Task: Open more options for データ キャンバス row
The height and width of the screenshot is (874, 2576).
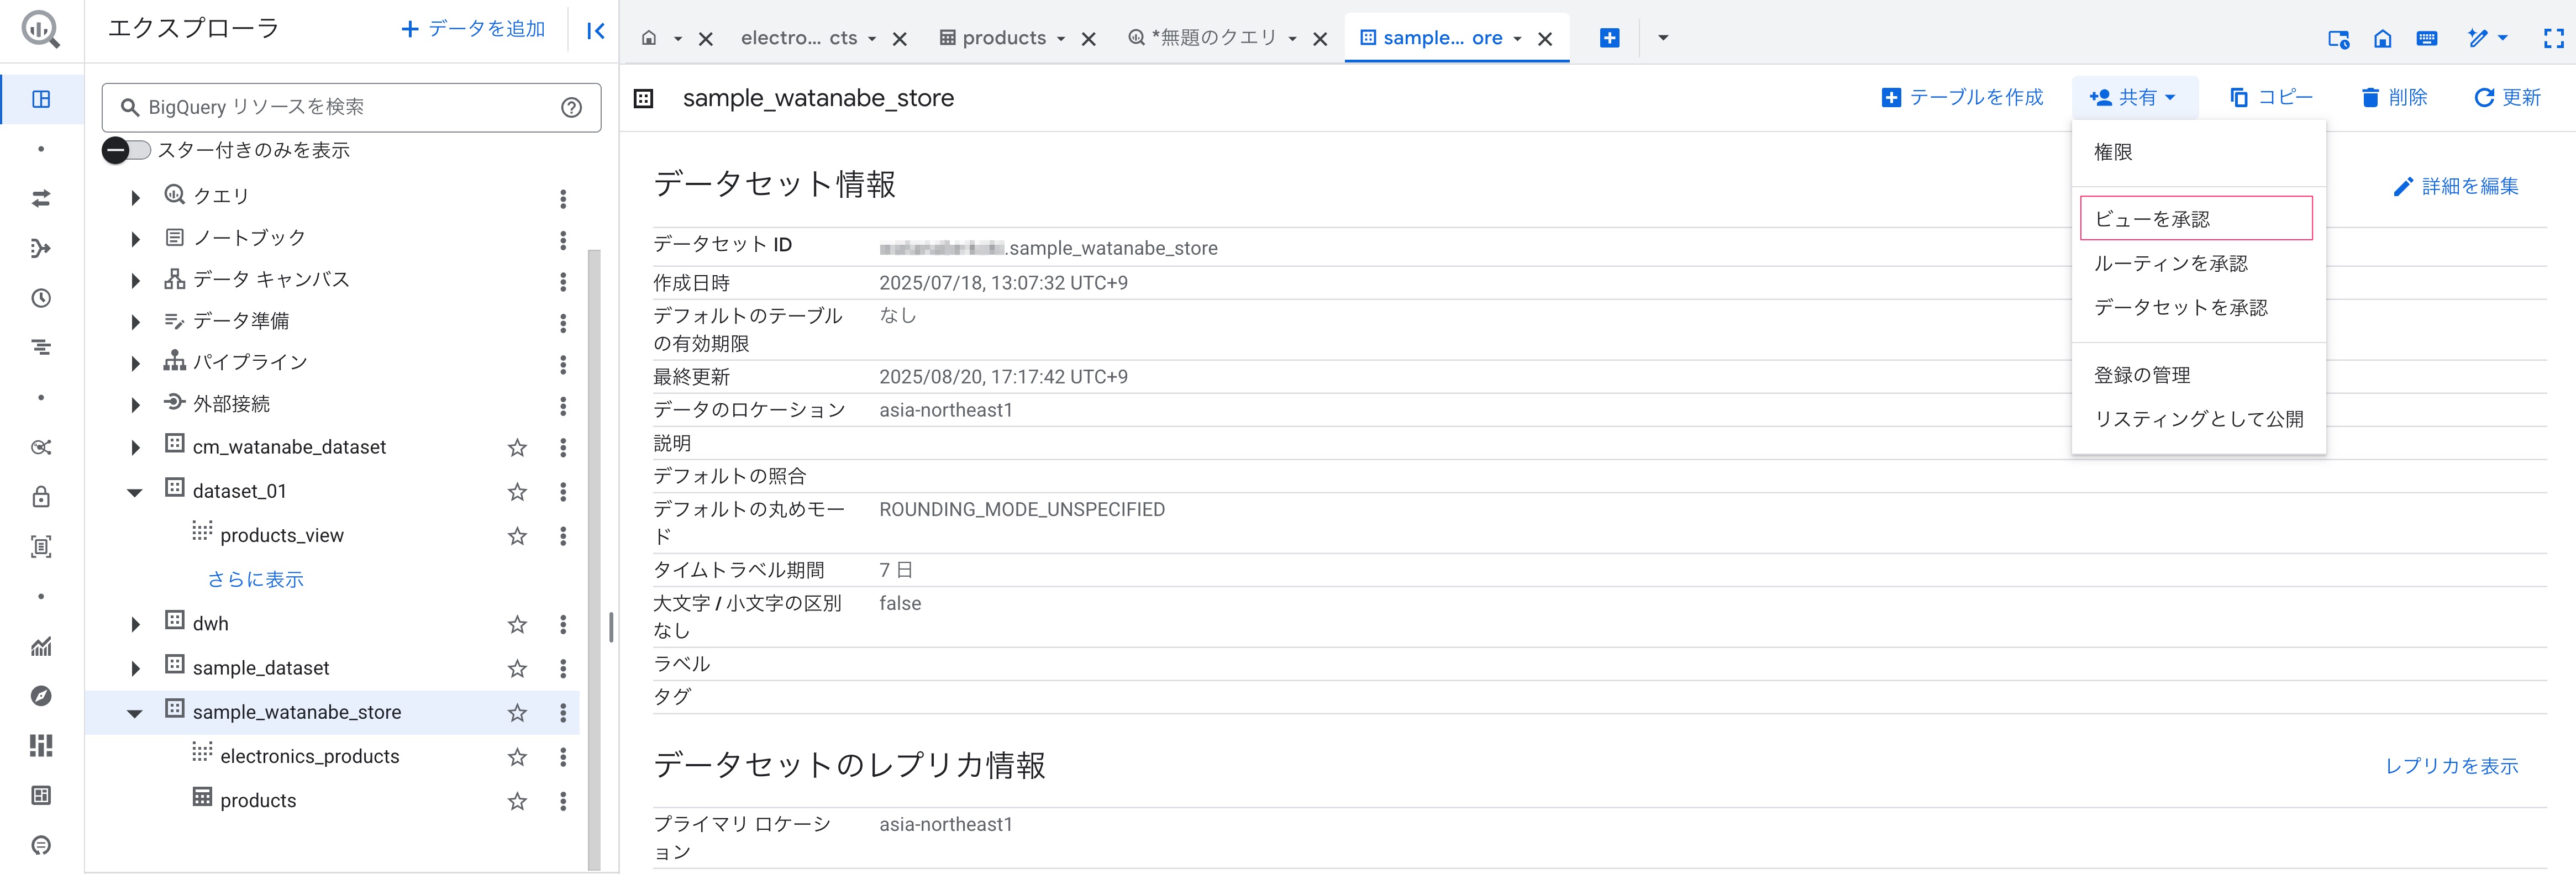Action: click(563, 281)
